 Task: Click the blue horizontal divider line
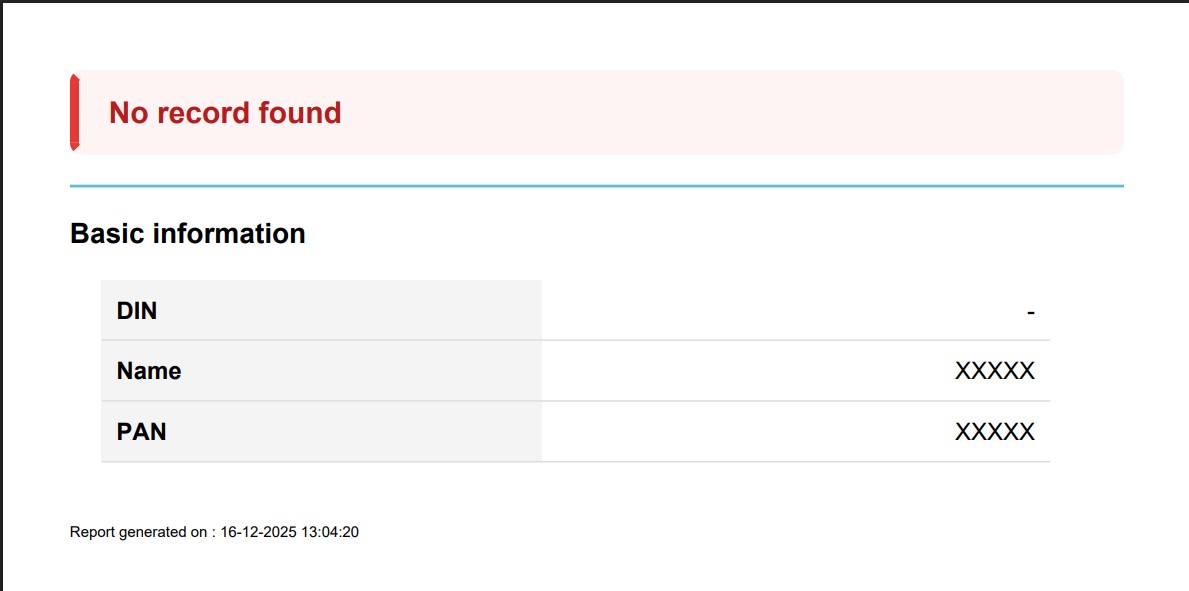pos(596,186)
